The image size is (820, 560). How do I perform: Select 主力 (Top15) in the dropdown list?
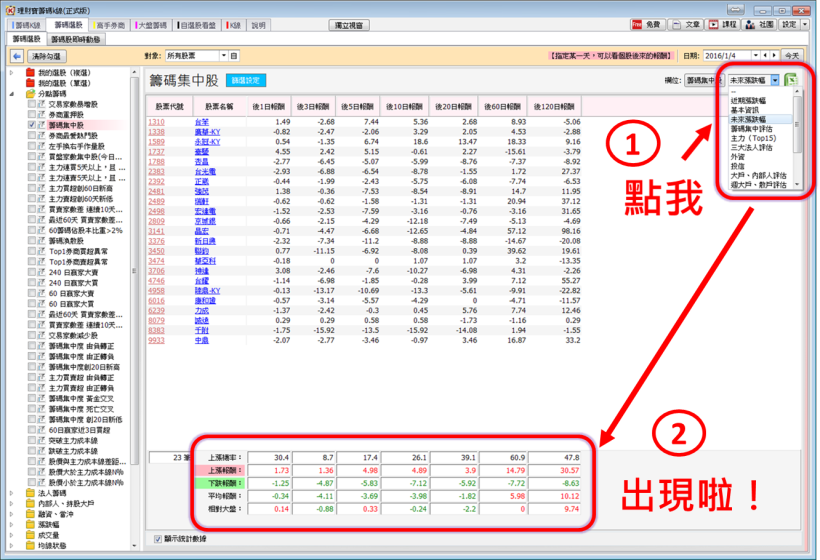click(754, 138)
